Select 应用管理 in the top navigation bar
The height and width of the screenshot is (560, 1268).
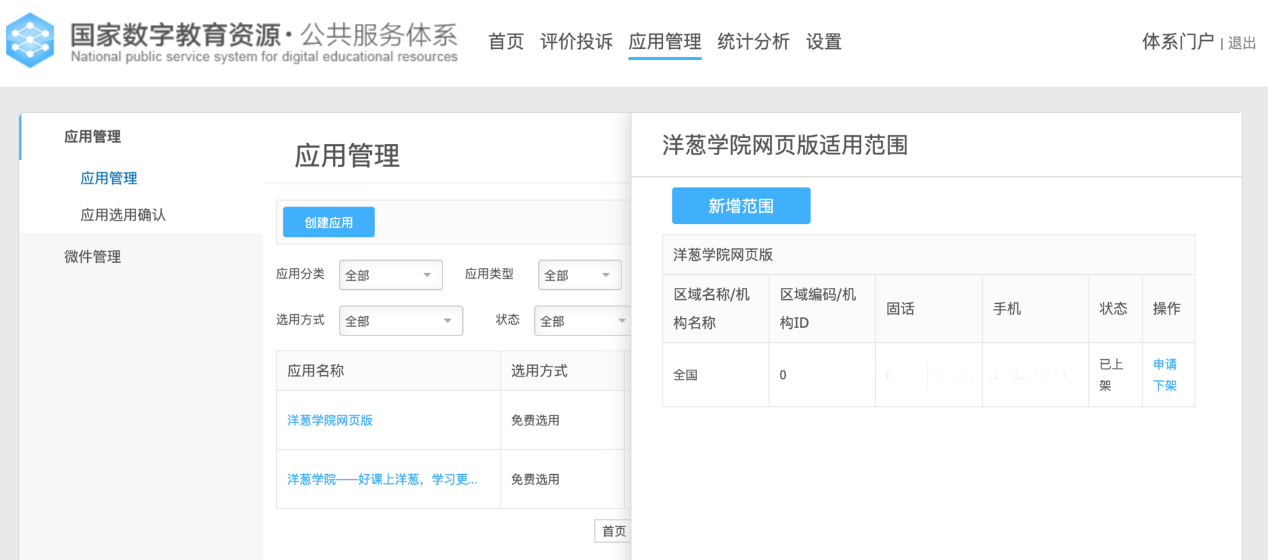coord(664,42)
